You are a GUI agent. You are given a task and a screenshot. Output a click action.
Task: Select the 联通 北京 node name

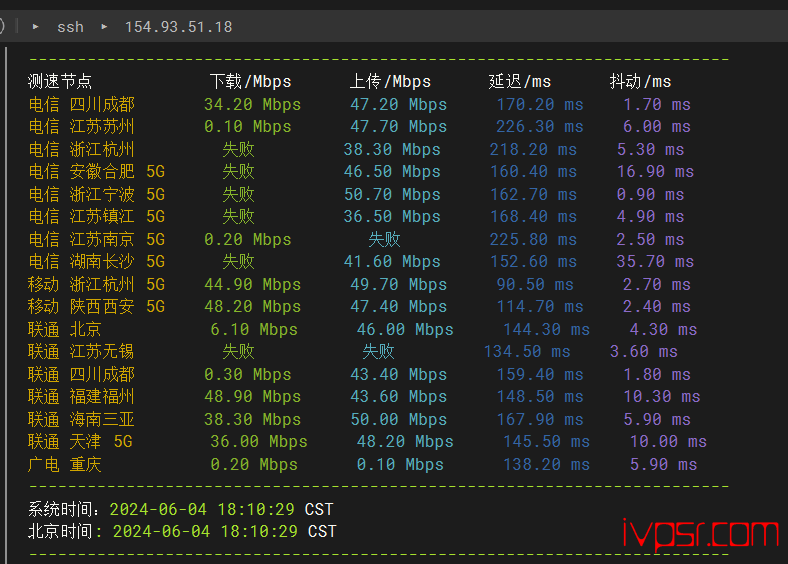(x=65, y=330)
